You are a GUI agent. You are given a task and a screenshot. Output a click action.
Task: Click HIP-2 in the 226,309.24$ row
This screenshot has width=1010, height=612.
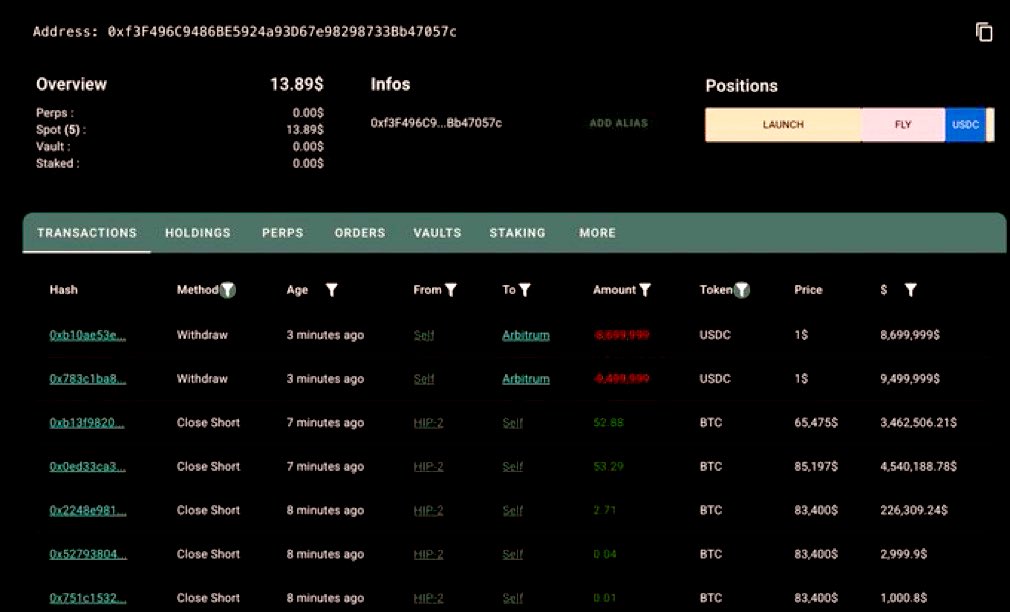[x=428, y=510]
